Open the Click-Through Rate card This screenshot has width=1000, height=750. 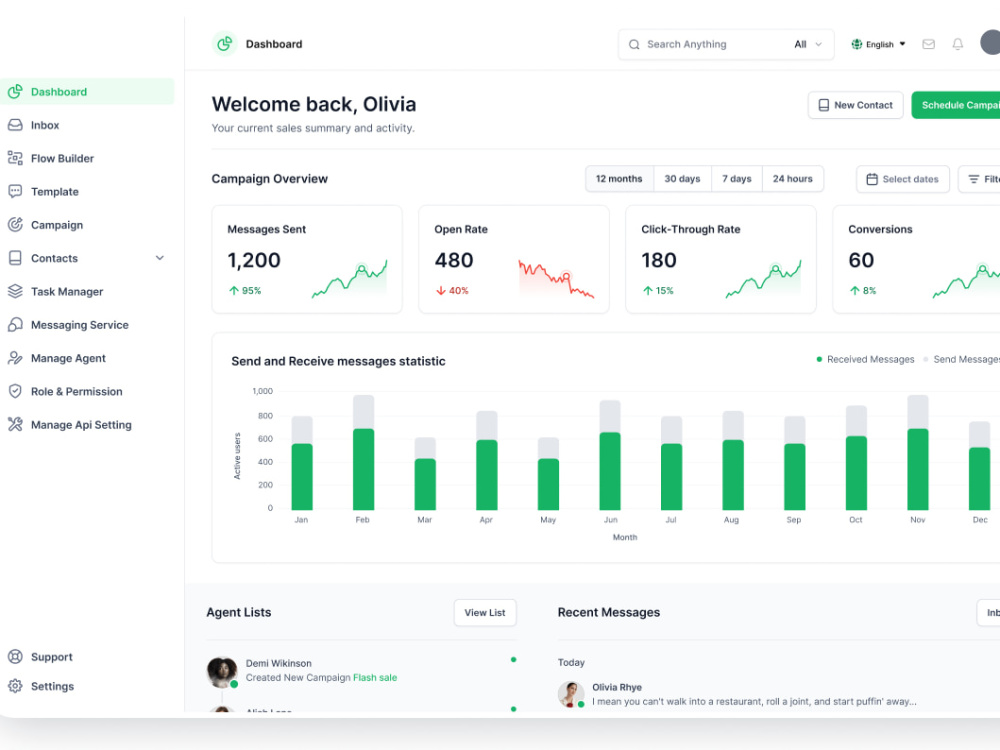(721, 259)
